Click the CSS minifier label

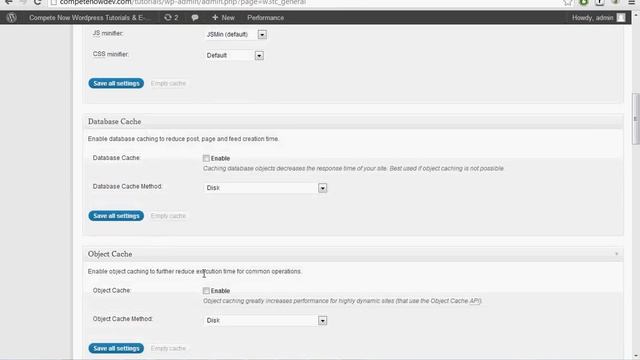[x=111, y=54]
